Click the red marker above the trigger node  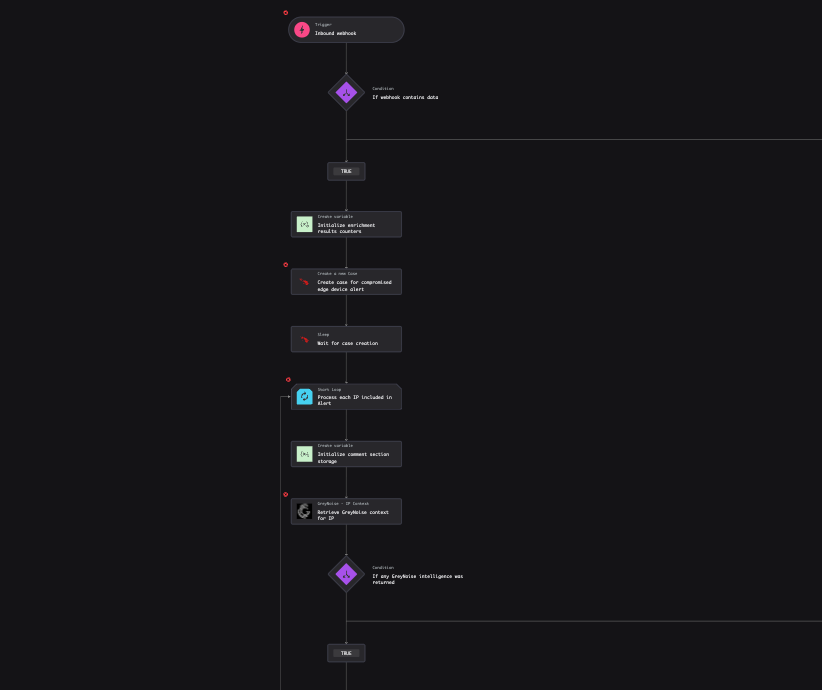point(286,13)
